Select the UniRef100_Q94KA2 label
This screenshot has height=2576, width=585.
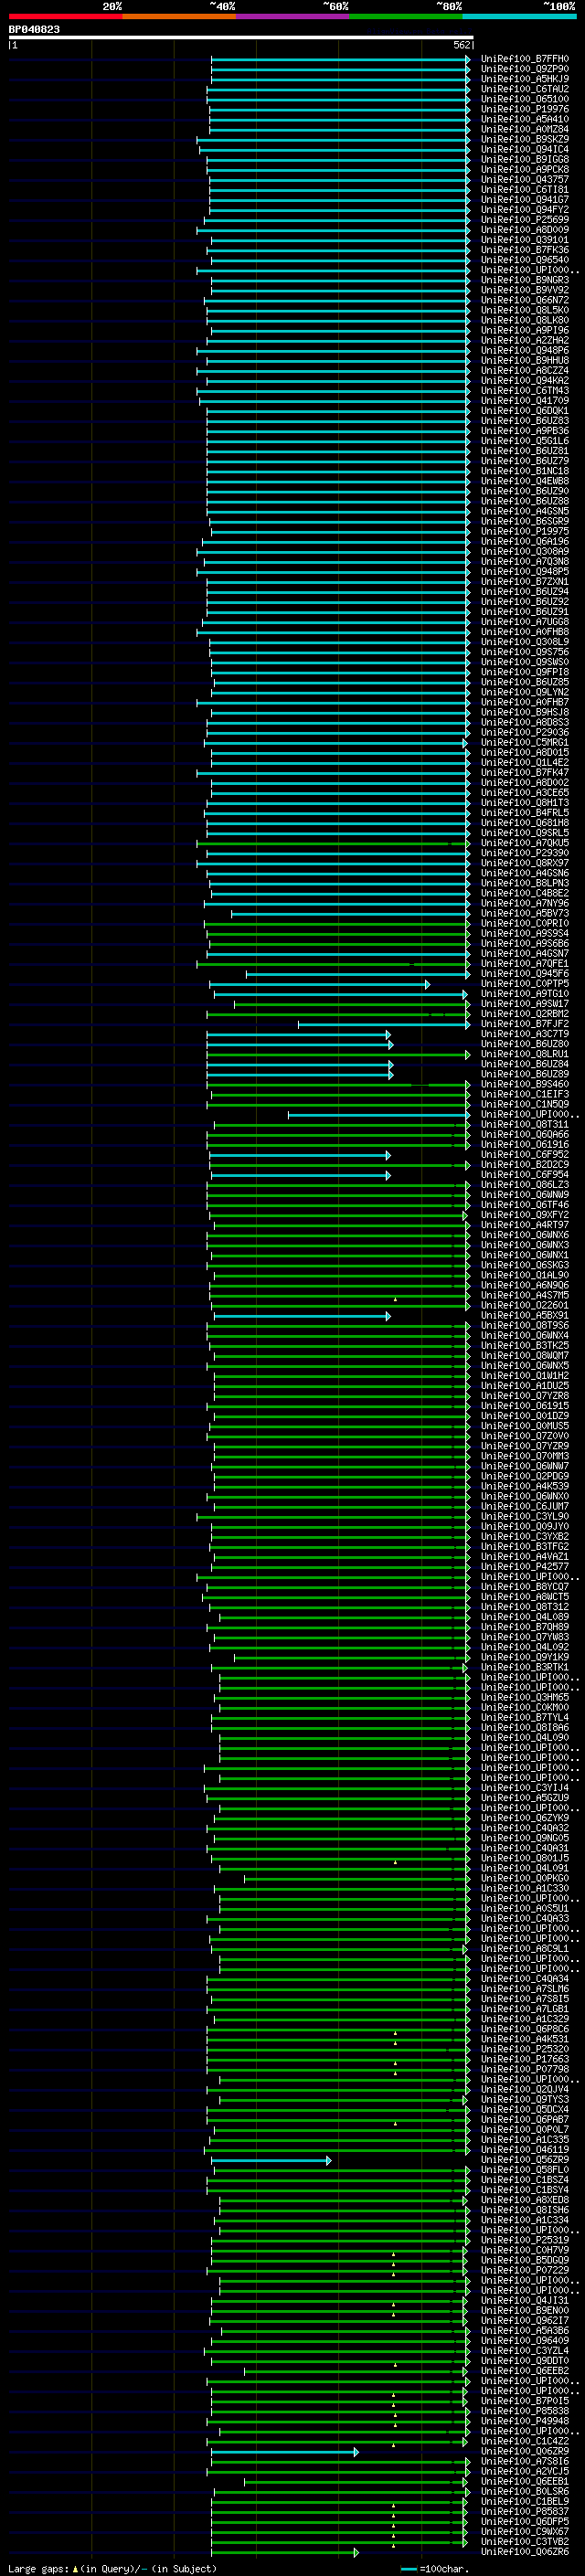point(525,381)
